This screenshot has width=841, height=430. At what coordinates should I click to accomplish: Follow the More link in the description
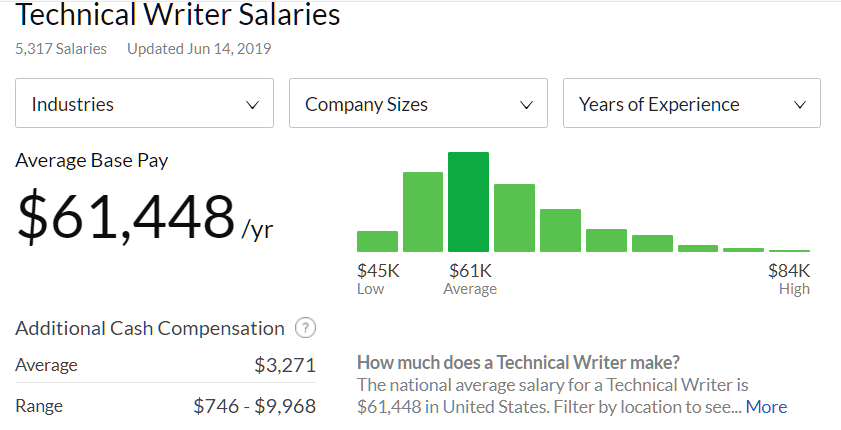766,407
